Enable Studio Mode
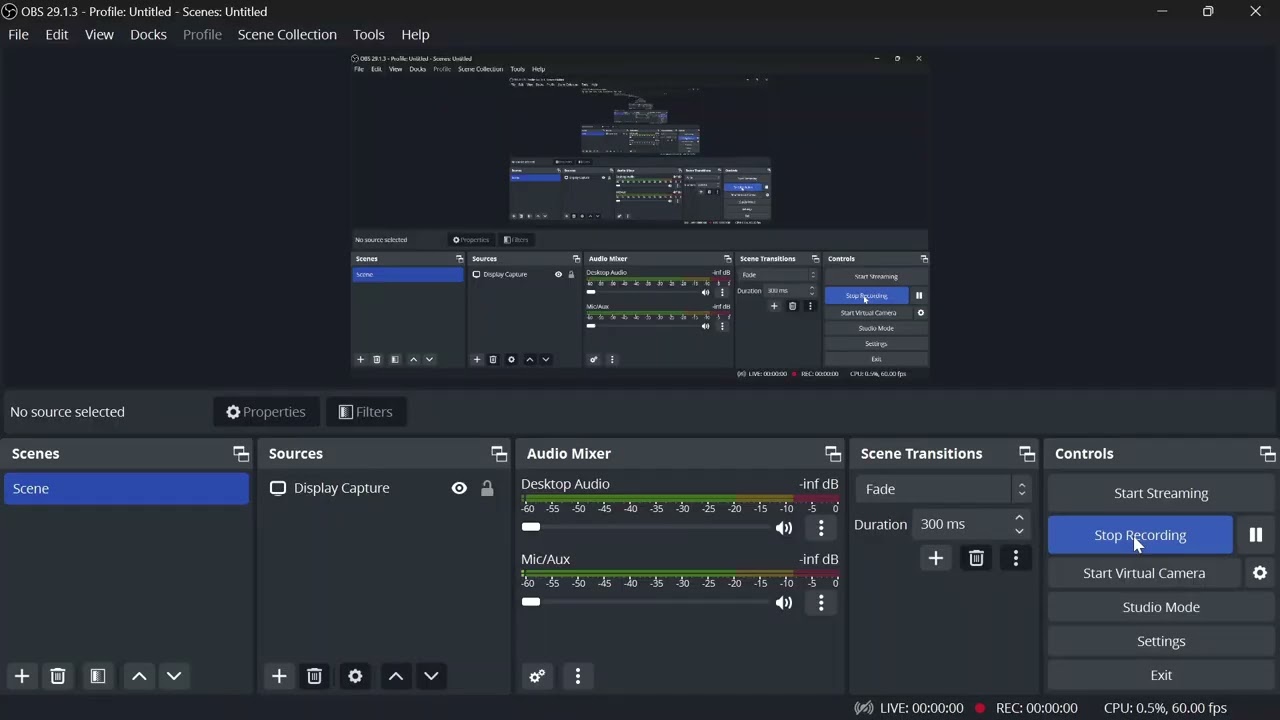The height and width of the screenshot is (720, 1280). click(x=1161, y=607)
